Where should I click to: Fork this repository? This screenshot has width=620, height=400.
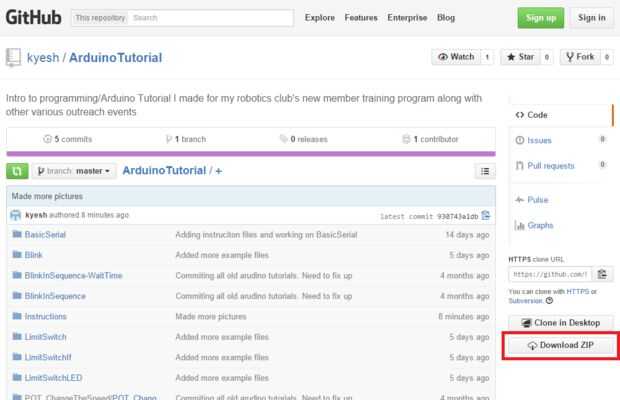pos(580,57)
